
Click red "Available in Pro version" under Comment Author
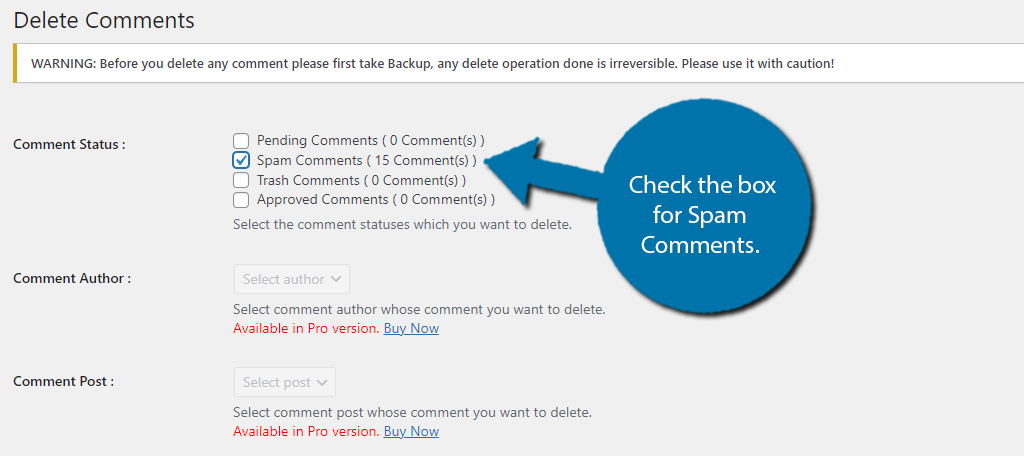coord(306,329)
